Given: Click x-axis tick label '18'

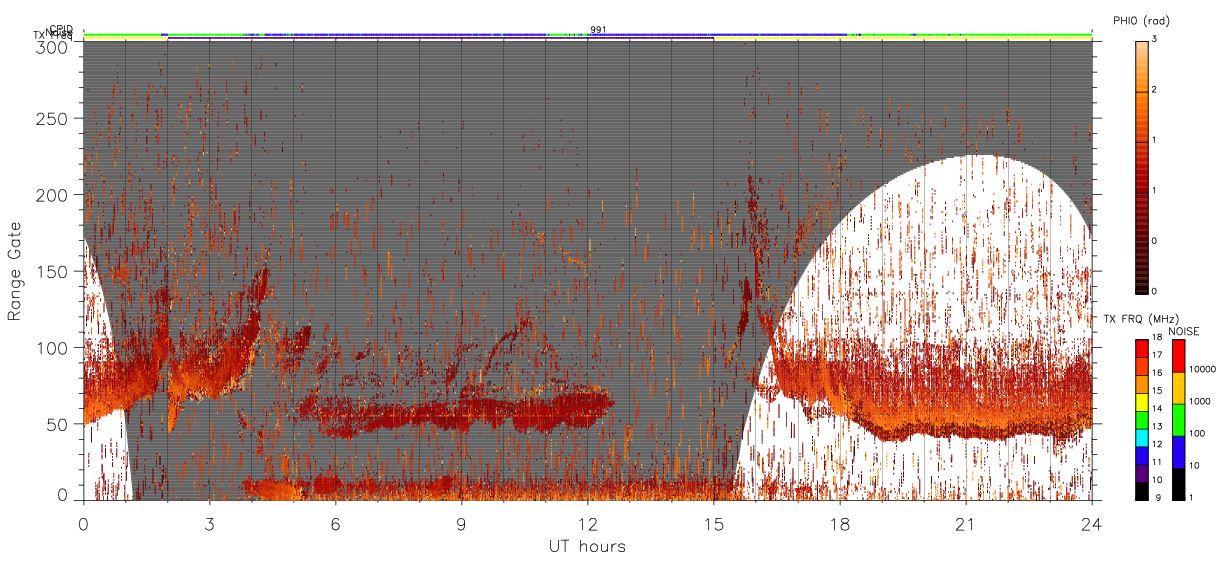Looking at the screenshot, I should click(x=839, y=523).
